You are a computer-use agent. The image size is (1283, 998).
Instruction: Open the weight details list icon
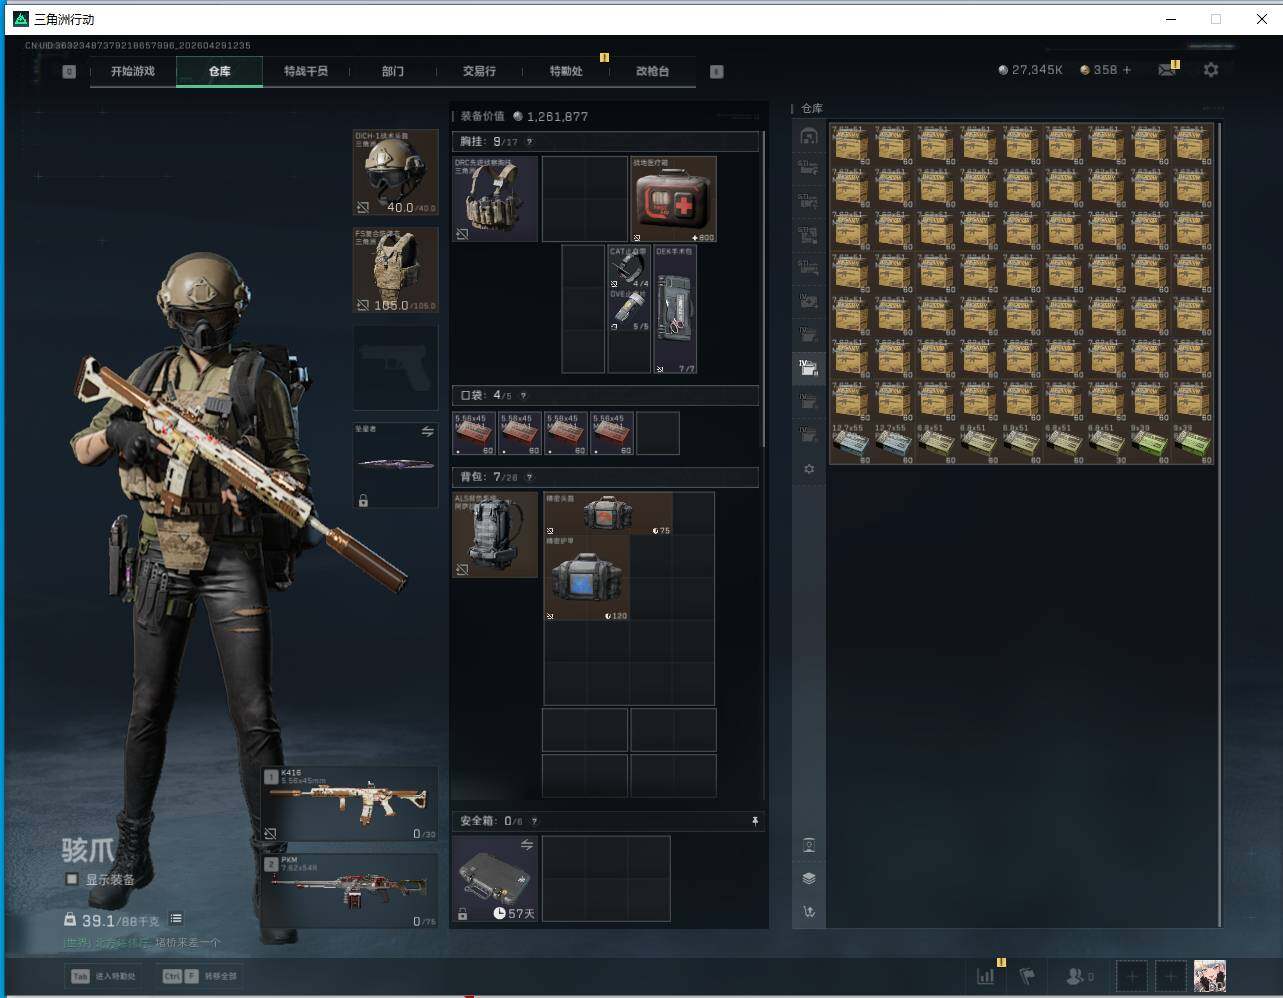(176, 919)
